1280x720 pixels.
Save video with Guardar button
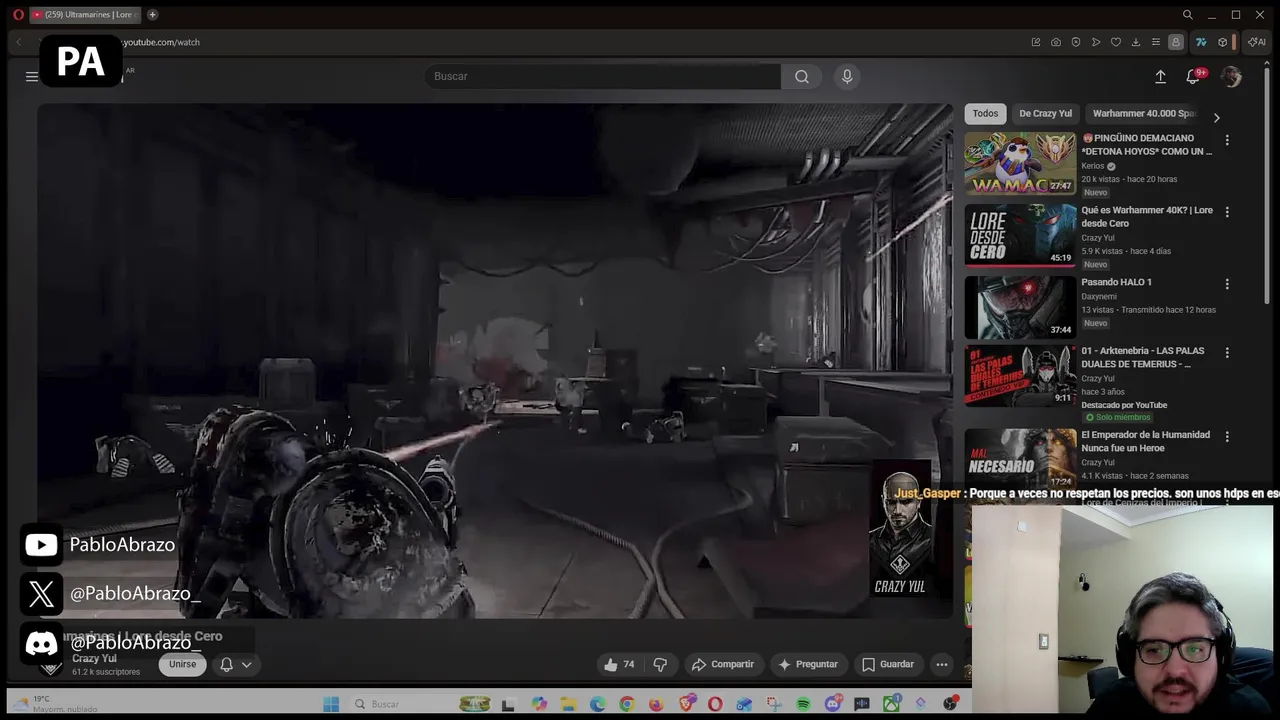(887, 664)
